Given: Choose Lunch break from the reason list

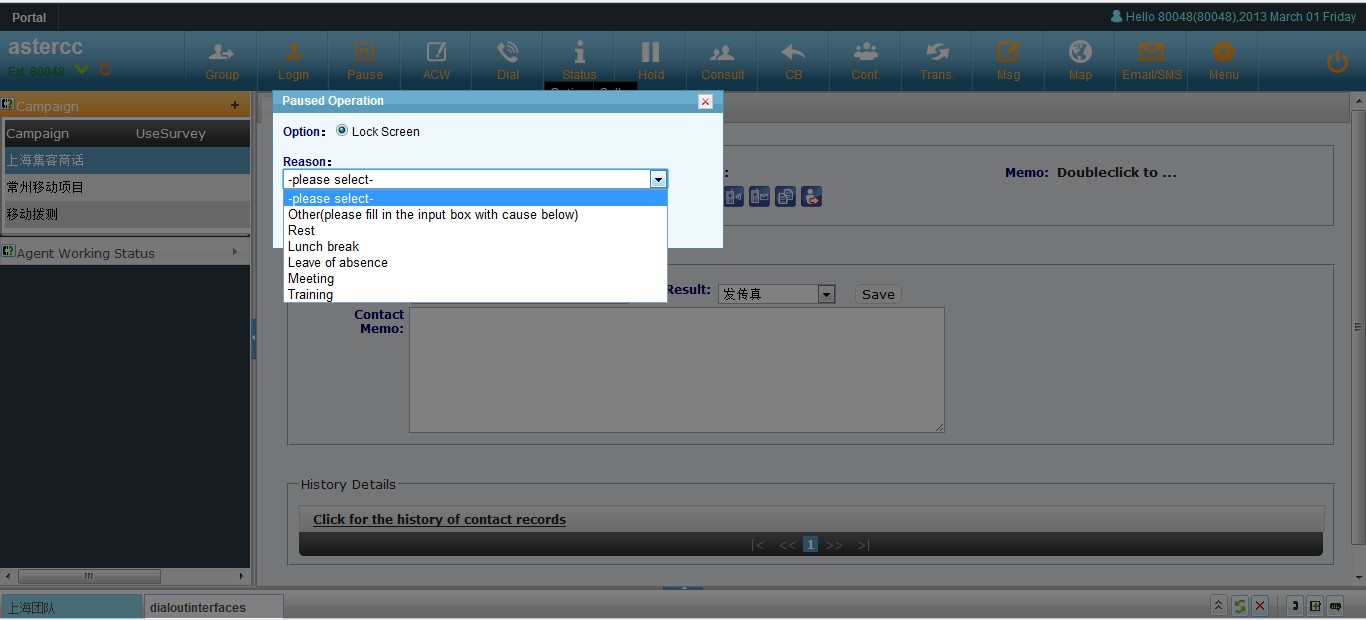Looking at the screenshot, I should click(x=323, y=247).
